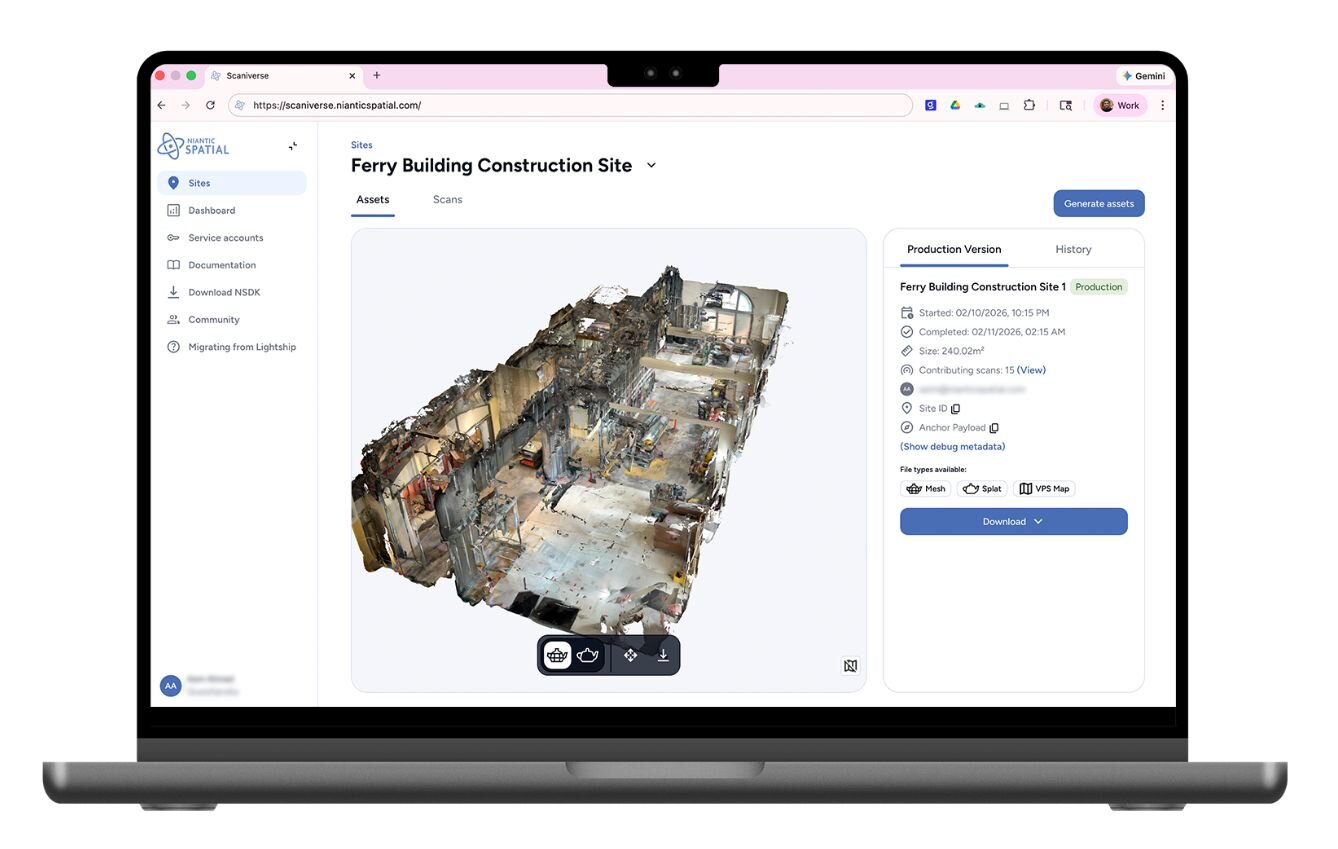Image resolution: width=1338 pixels, height=849 pixels.
Task: Click the browser address bar
Action: tap(570, 105)
